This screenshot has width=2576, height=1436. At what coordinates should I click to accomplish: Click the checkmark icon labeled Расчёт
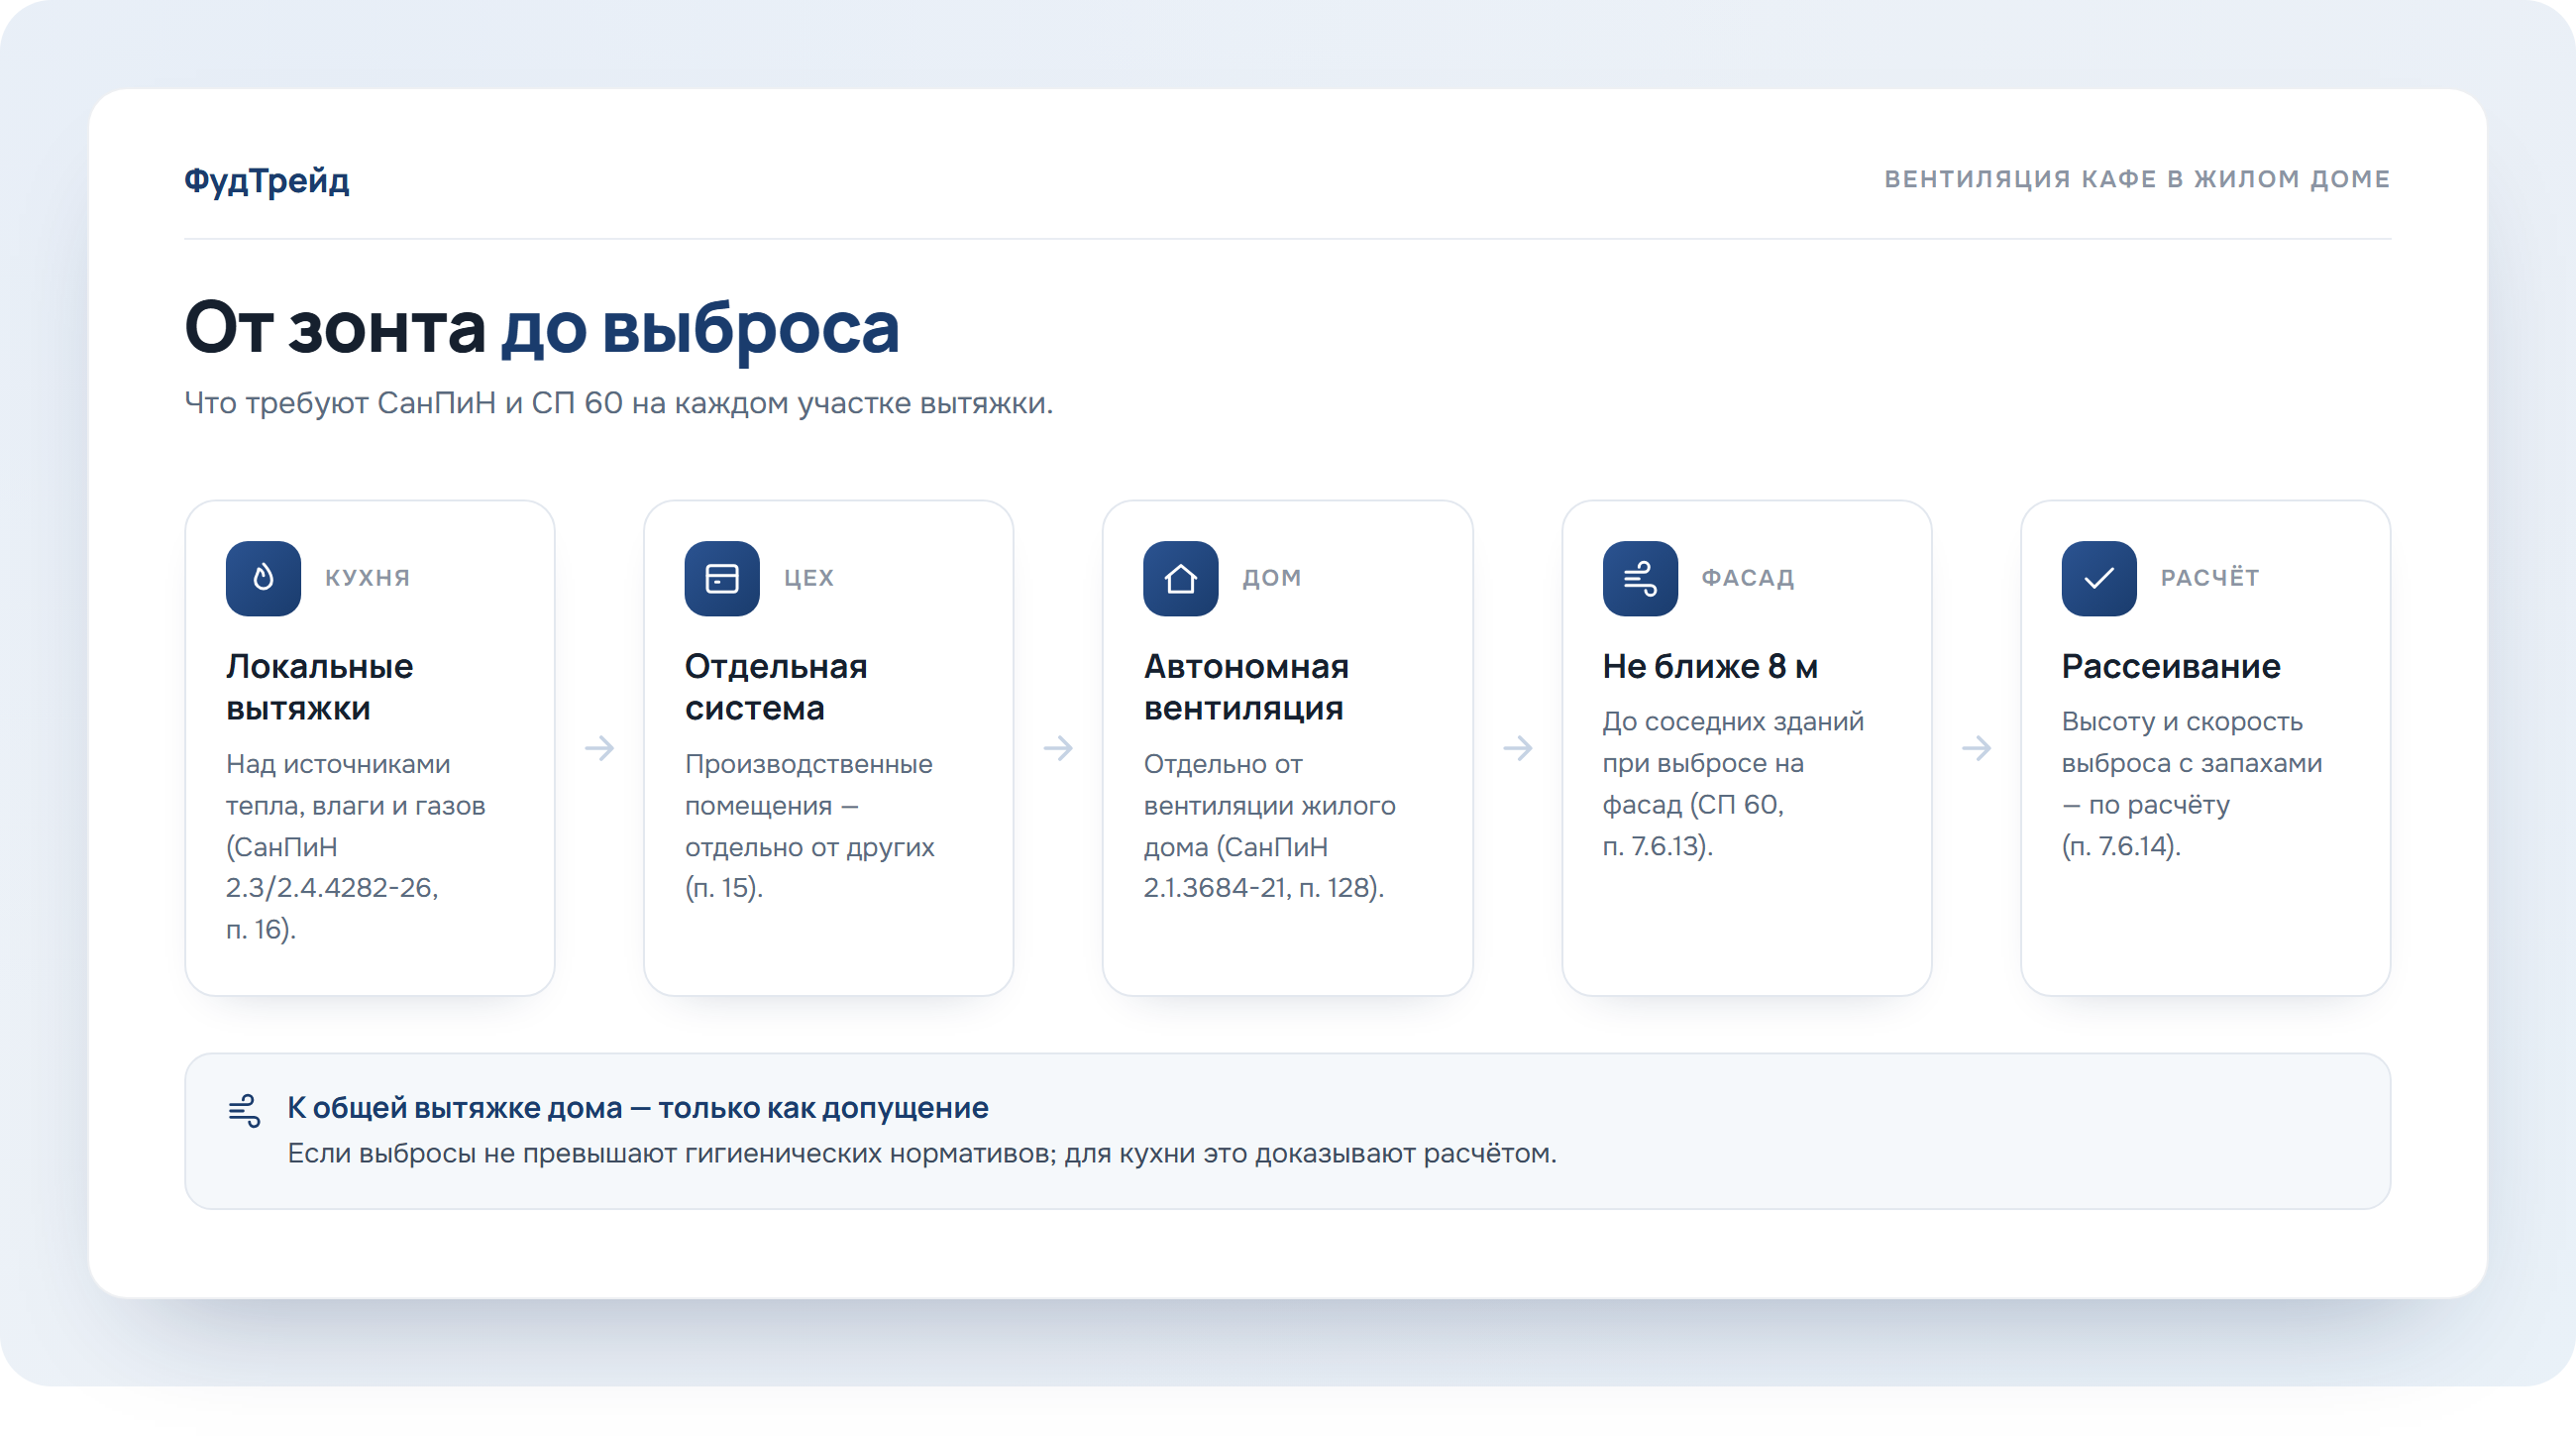[x=2099, y=578]
